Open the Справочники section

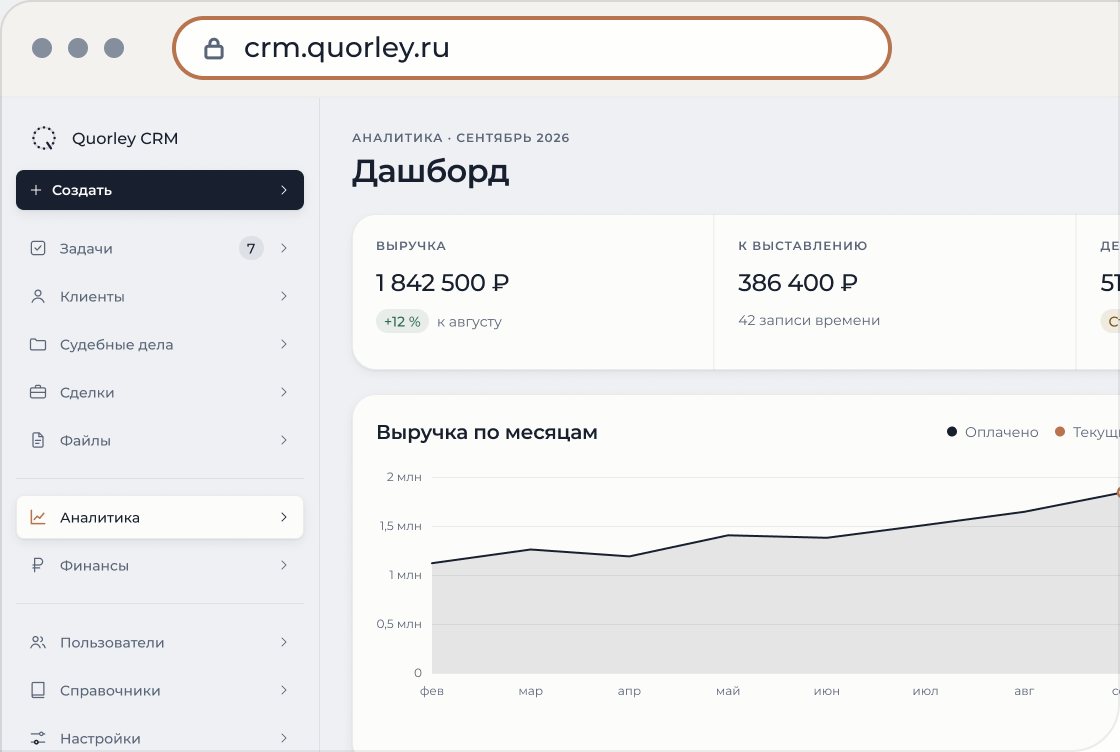160,690
